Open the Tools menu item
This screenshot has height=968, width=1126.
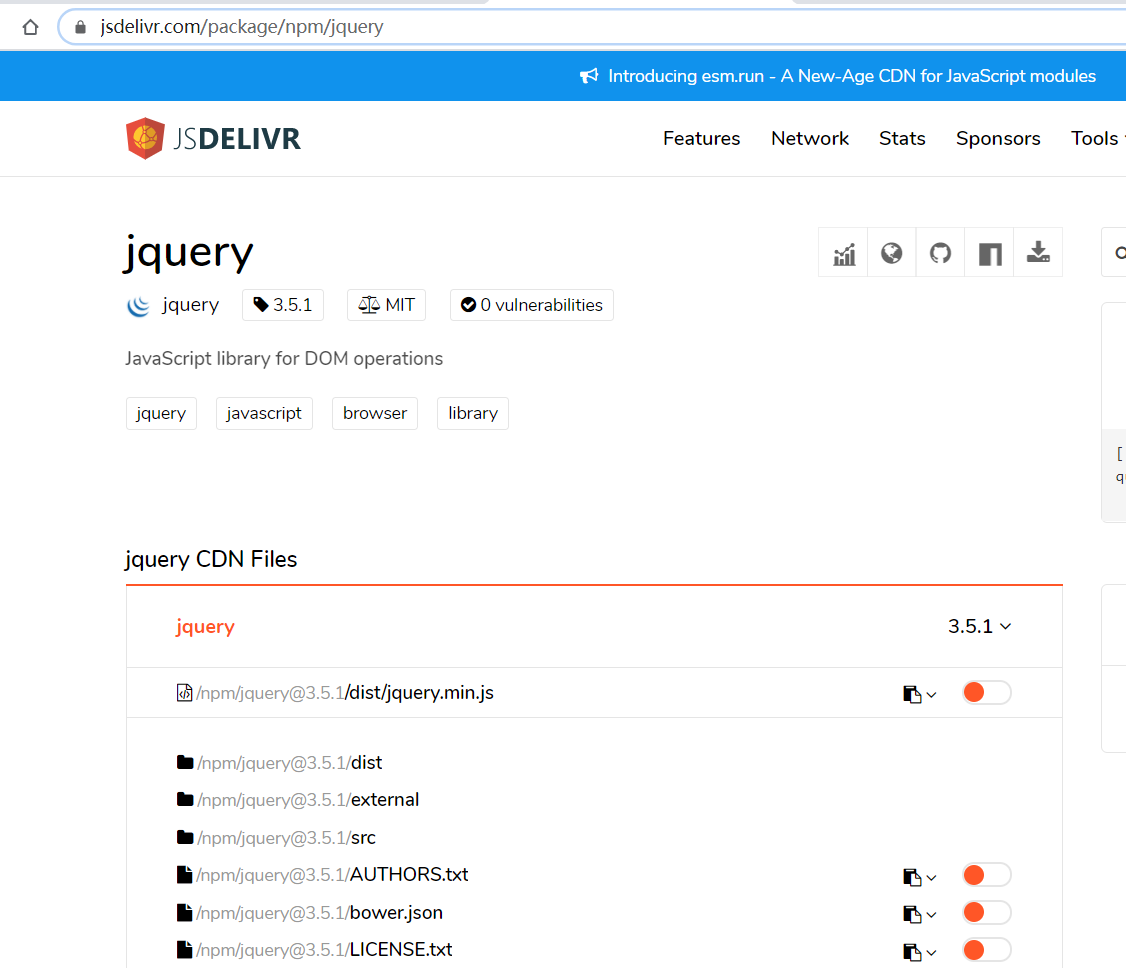1097,138
